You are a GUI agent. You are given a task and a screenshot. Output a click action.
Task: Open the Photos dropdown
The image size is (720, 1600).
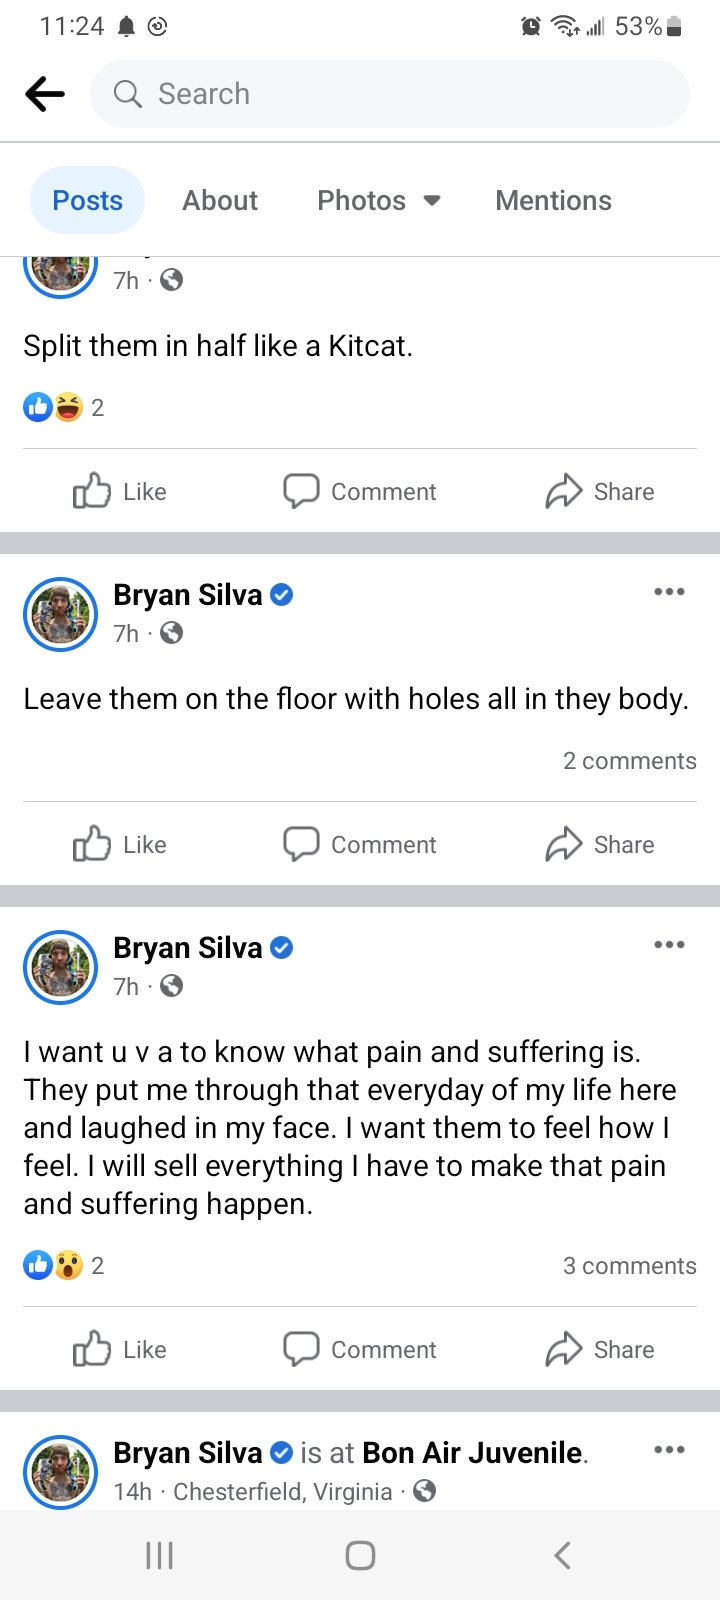379,201
